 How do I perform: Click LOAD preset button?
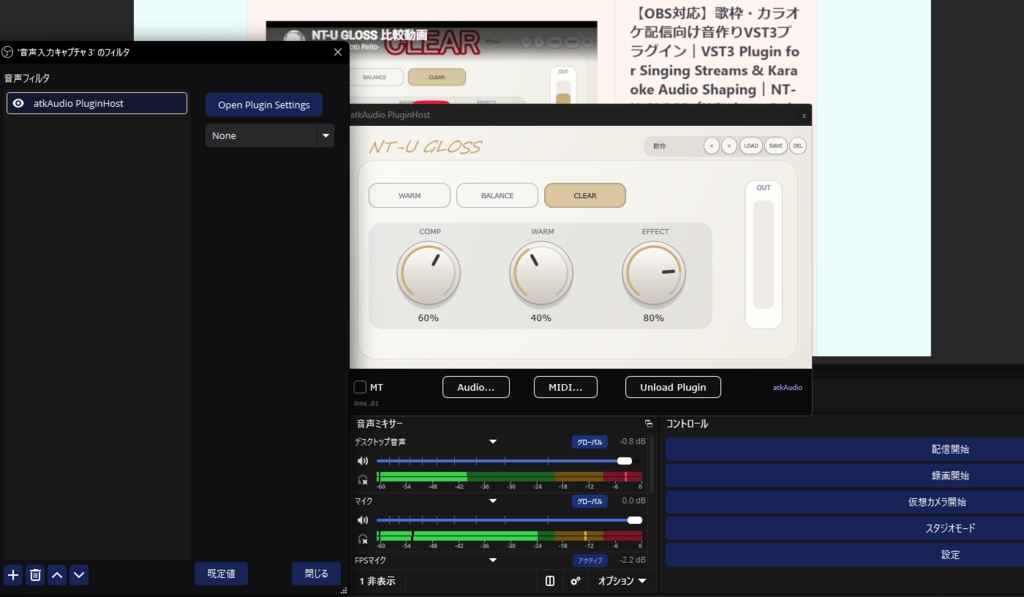click(x=751, y=146)
